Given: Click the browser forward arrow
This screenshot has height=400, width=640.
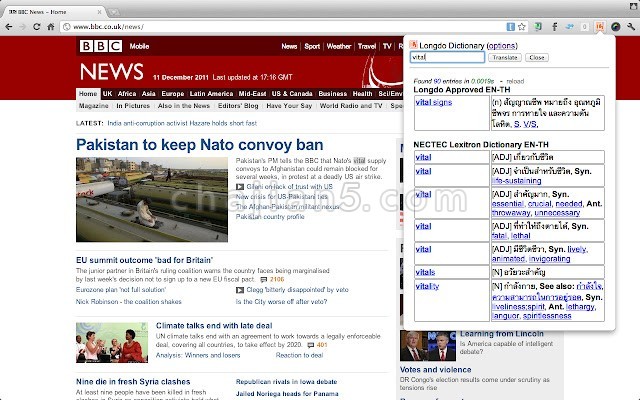Looking at the screenshot, I should coord(22,27).
